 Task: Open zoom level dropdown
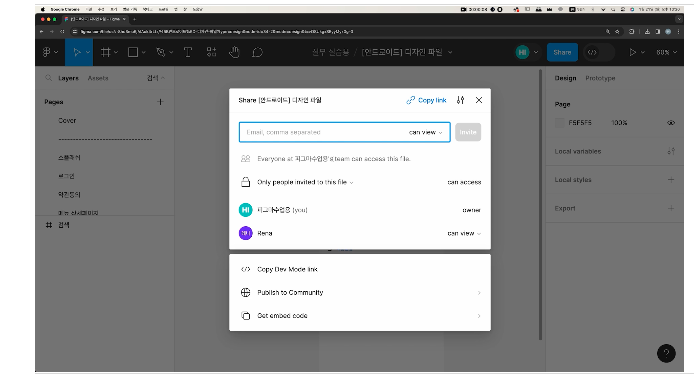666,52
